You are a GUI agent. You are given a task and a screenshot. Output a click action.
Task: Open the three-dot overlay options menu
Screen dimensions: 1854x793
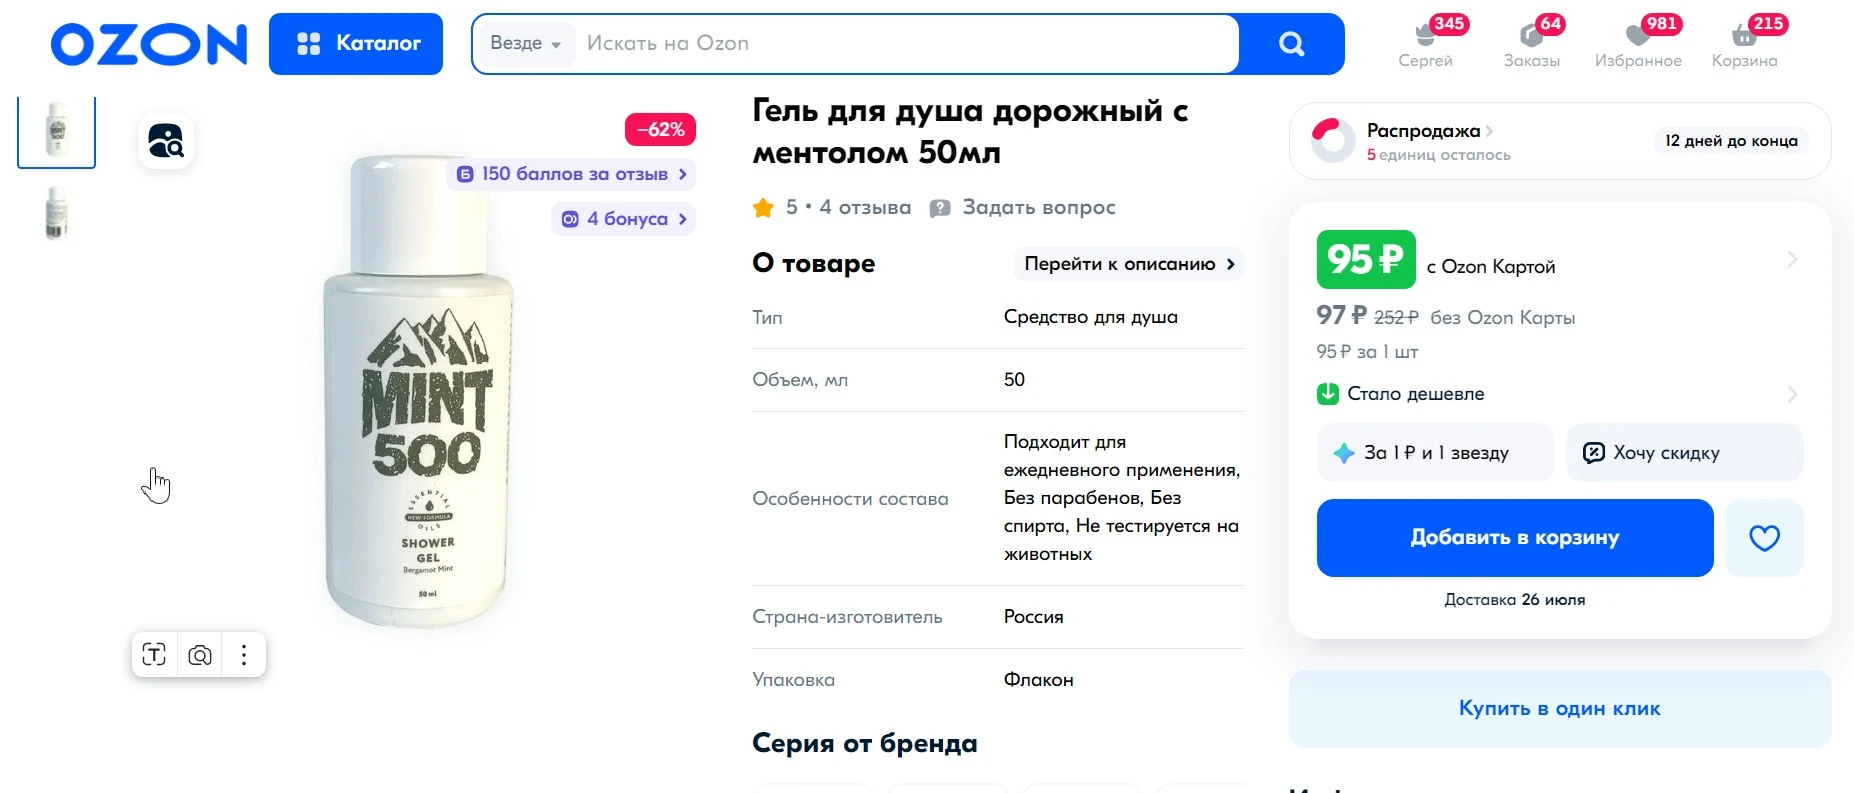(244, 655)
